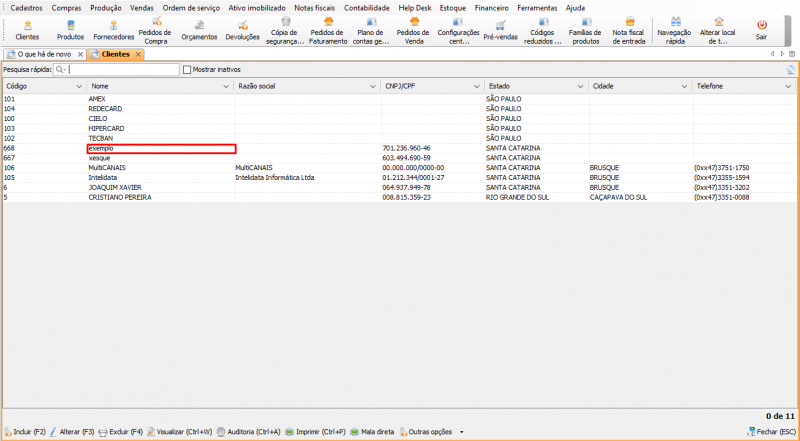Open the Produtos toolbar icon
The image size is (800, 441).
(70, 30)
